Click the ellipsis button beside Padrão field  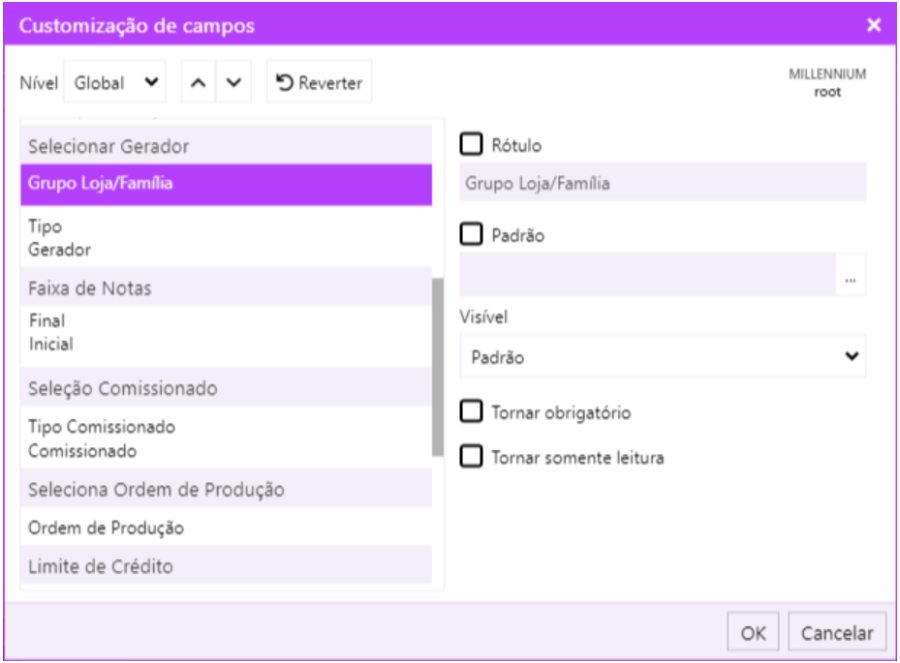coord(850,280)
